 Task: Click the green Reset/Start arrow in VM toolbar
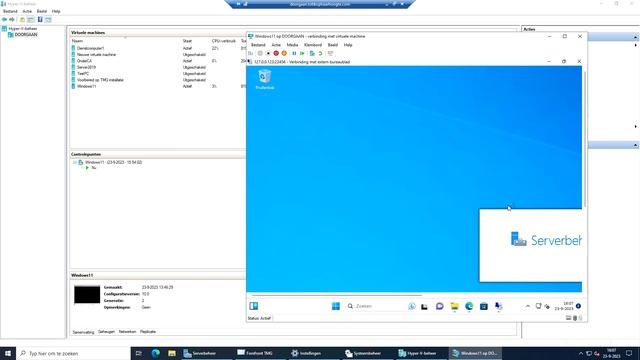click(x=302, y=53)
